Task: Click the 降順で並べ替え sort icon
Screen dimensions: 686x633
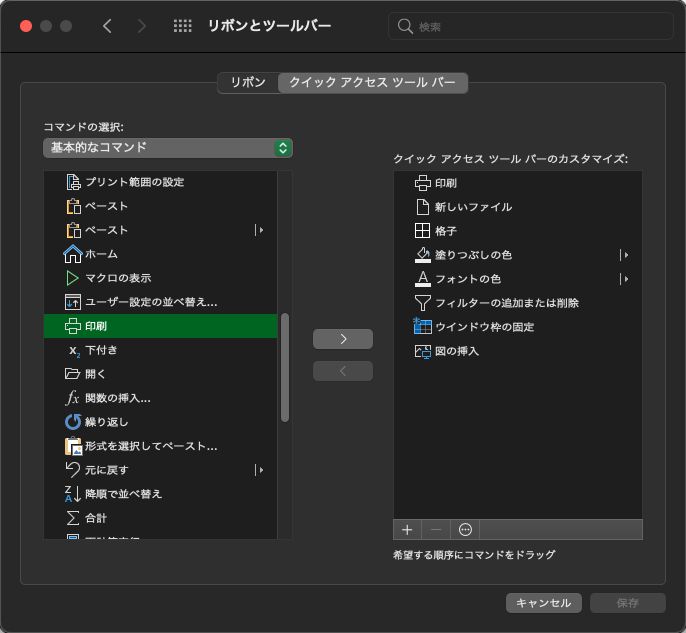Action: pos(72,494)
